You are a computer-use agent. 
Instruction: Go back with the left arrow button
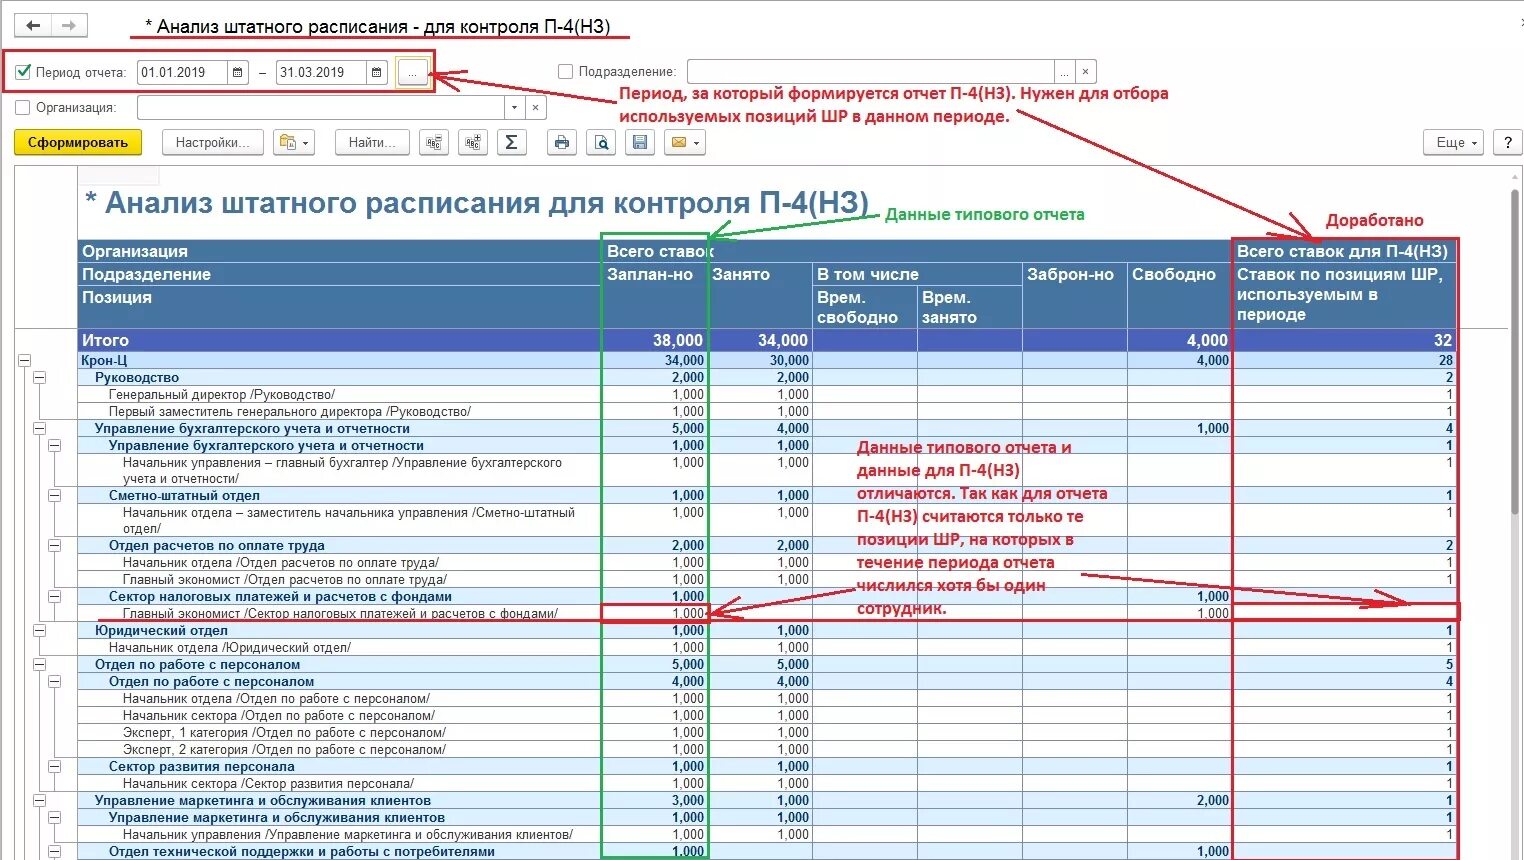[34, 25]
